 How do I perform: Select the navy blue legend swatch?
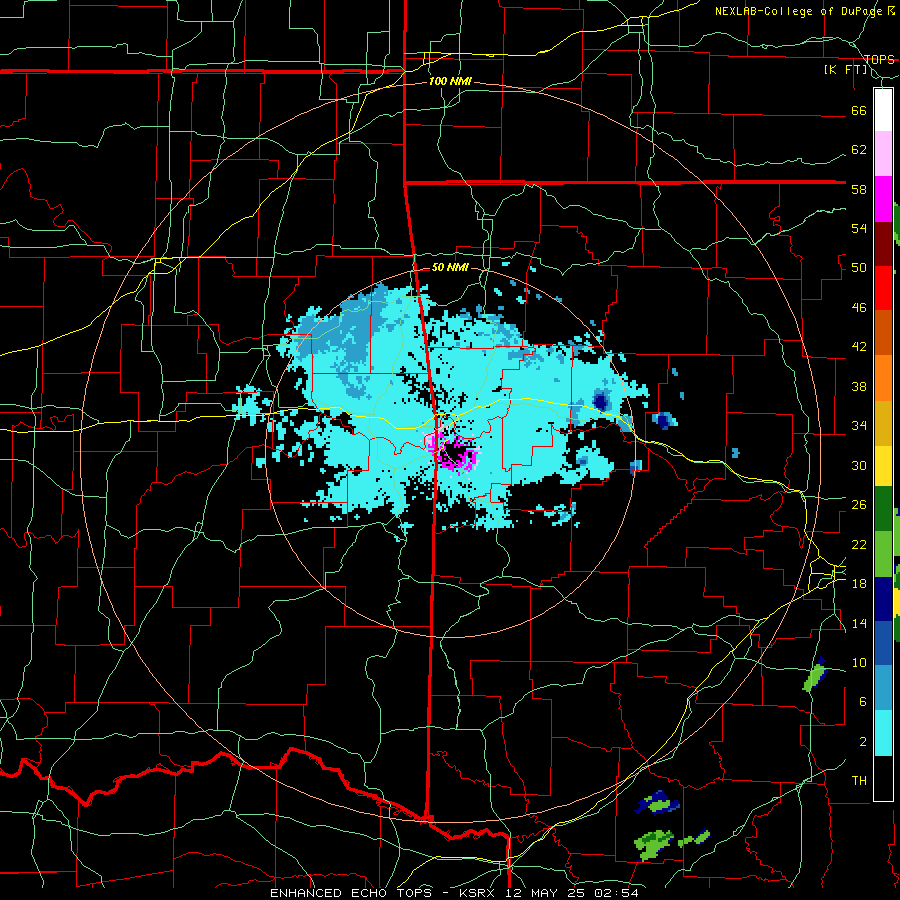pos(883,599)
